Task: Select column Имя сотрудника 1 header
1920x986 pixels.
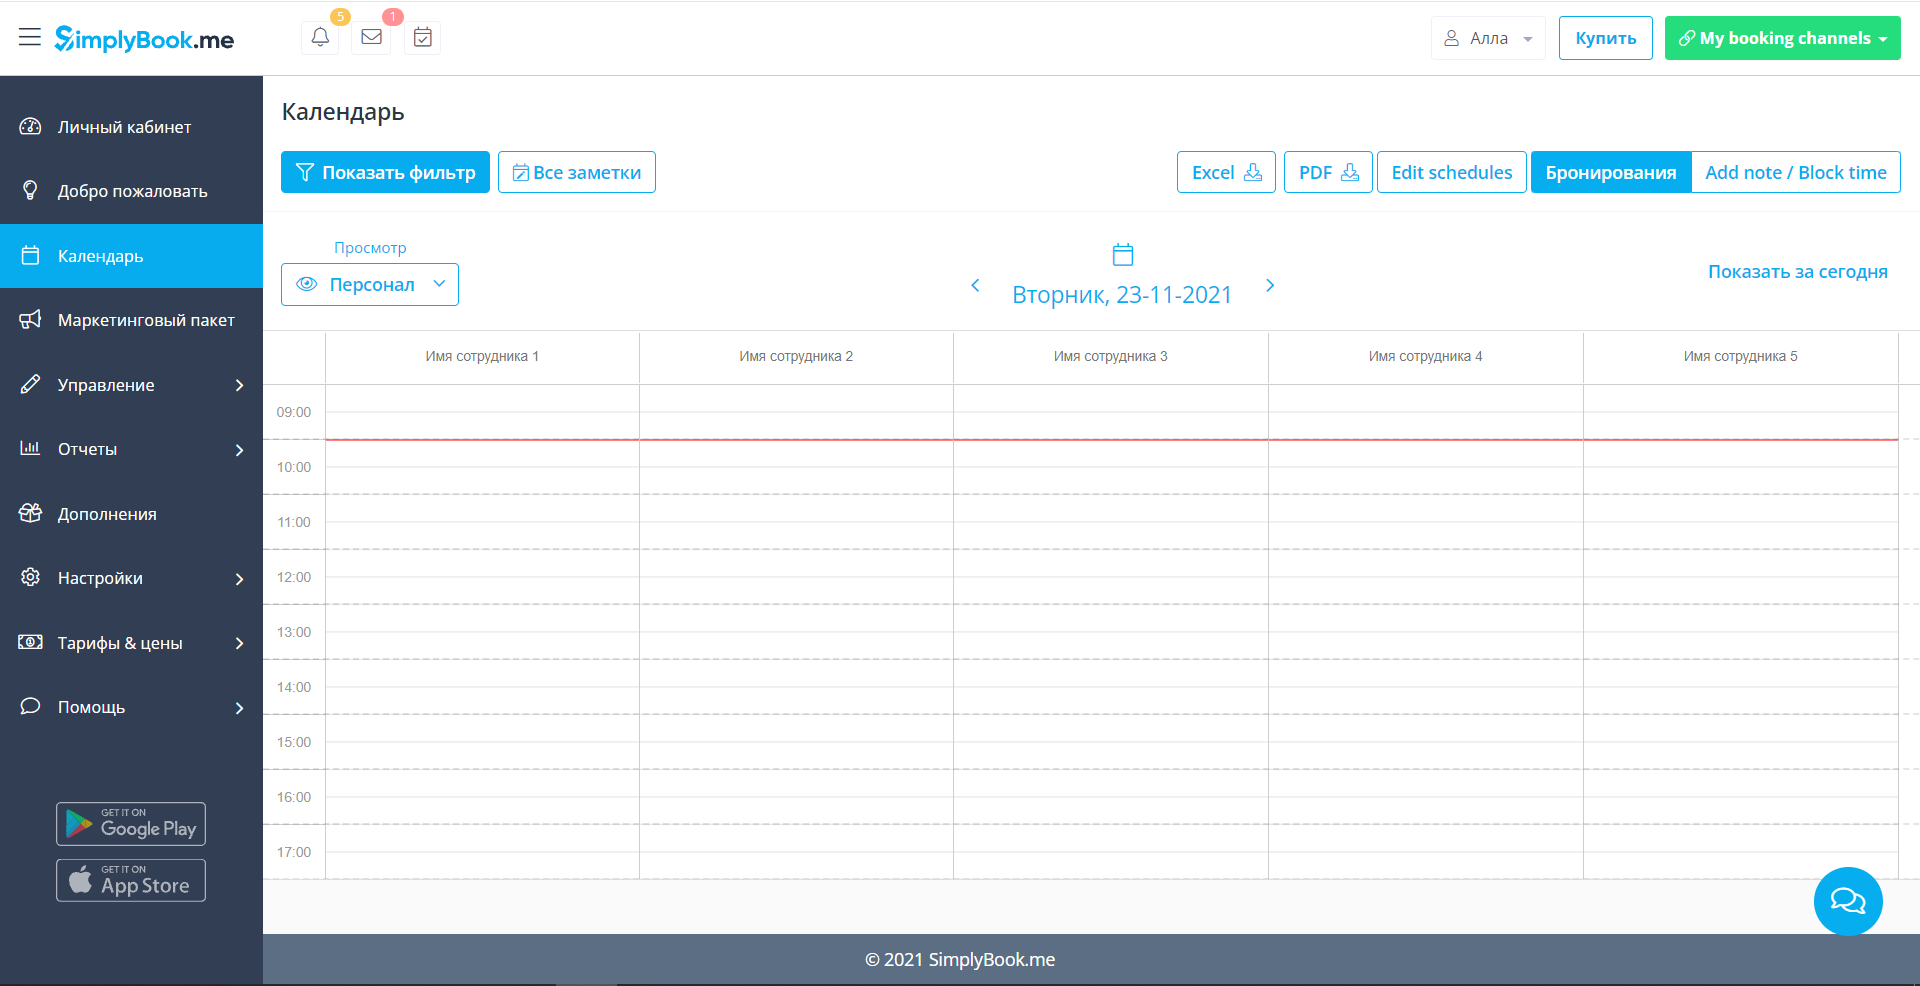Action: tap(482, 356)
